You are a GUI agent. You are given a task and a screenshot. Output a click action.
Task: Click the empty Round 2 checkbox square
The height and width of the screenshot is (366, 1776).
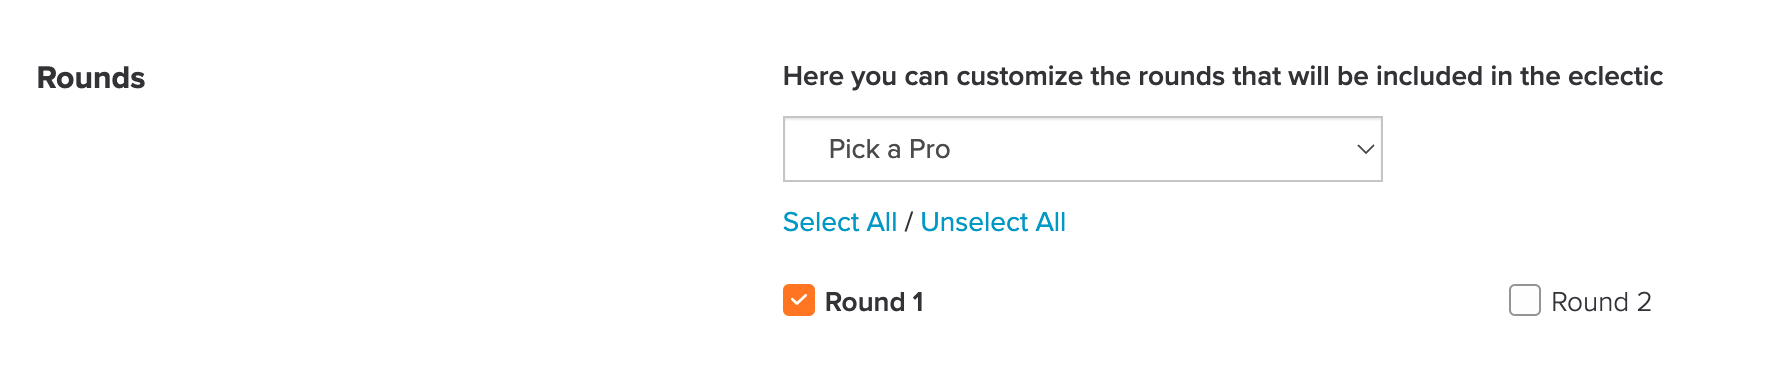pos(1525,300)
